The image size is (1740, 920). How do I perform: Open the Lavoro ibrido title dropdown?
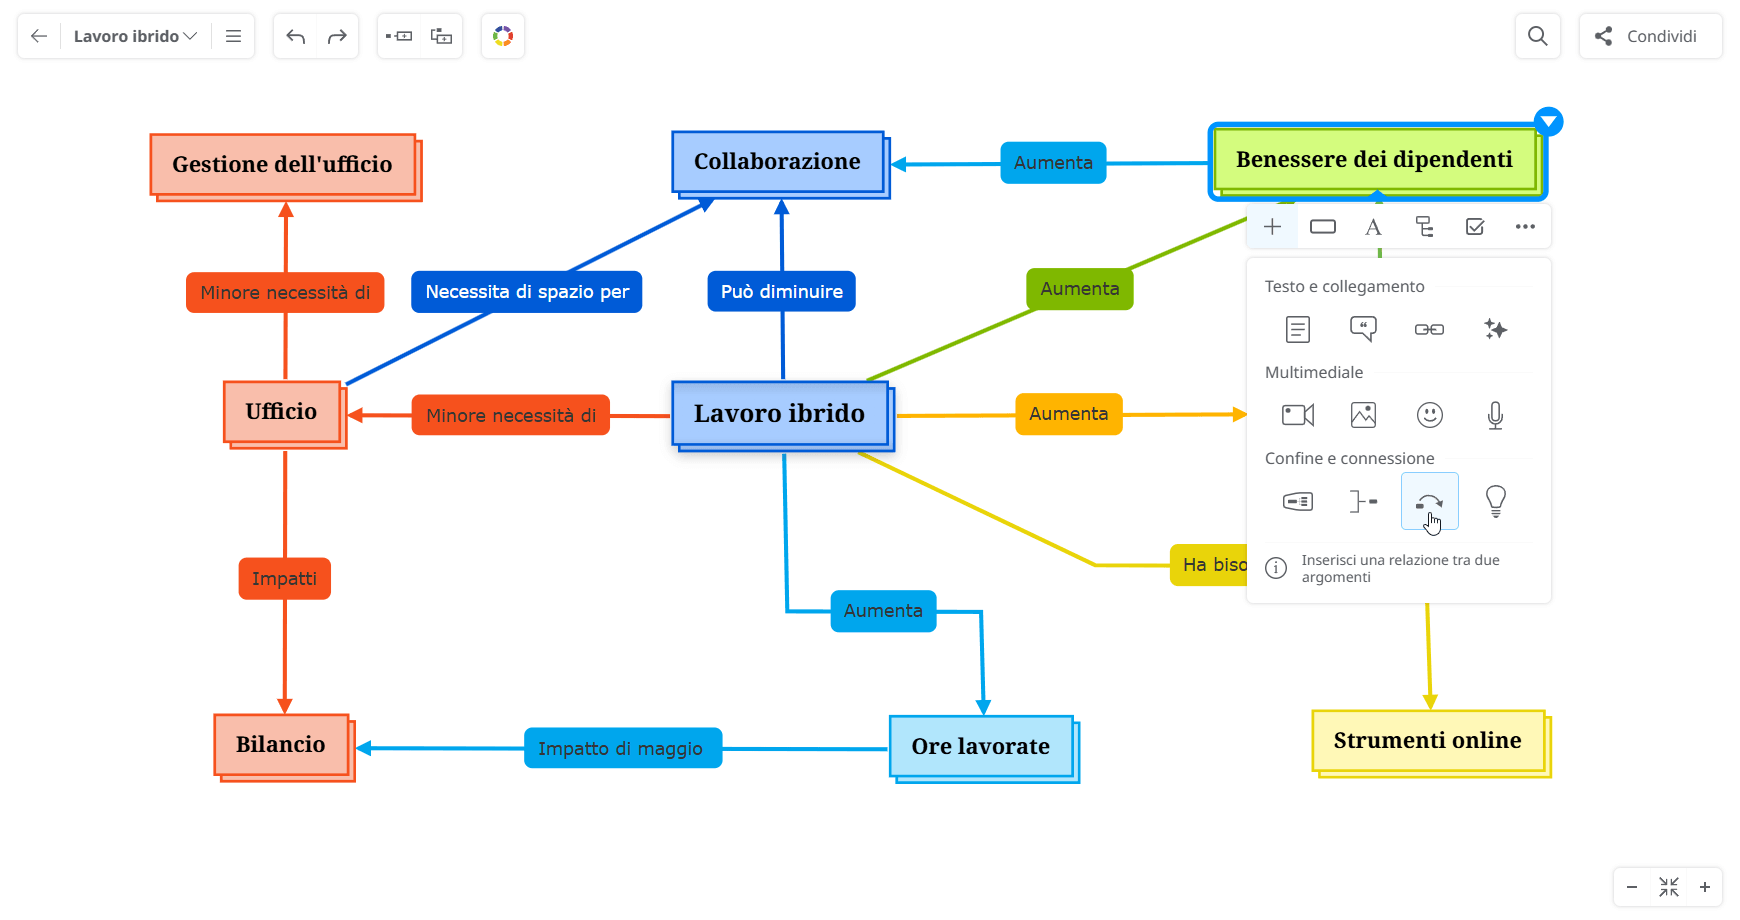135,36
